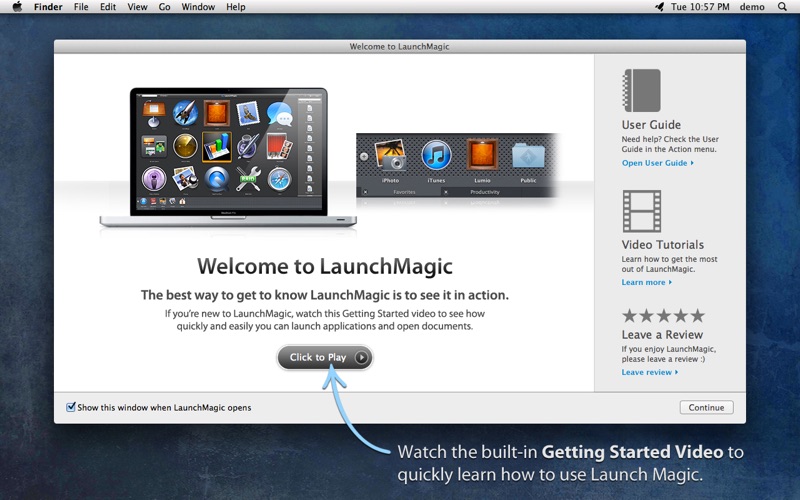Click the Video Tutorials heading
This screenshot has width=800, height=500.
pyautogui.click(x=662, y=244)
